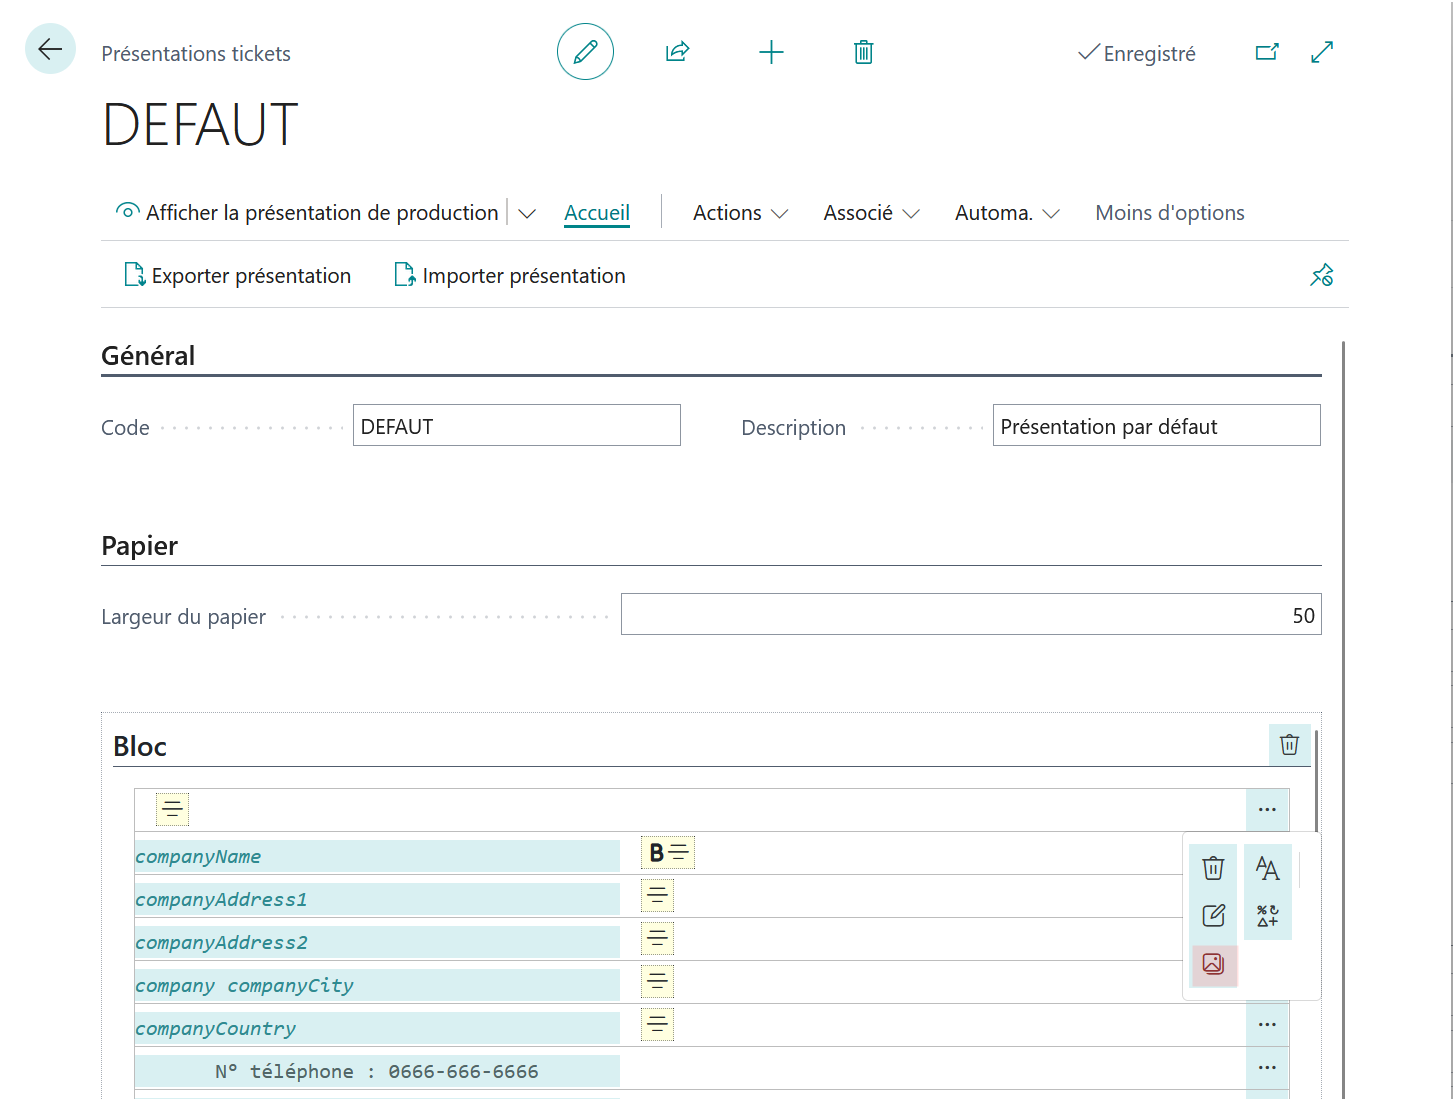The width and height of the screenshot is (1453, 1099).
Task: Click companyAddress2 field text
Action: point(221,943)
